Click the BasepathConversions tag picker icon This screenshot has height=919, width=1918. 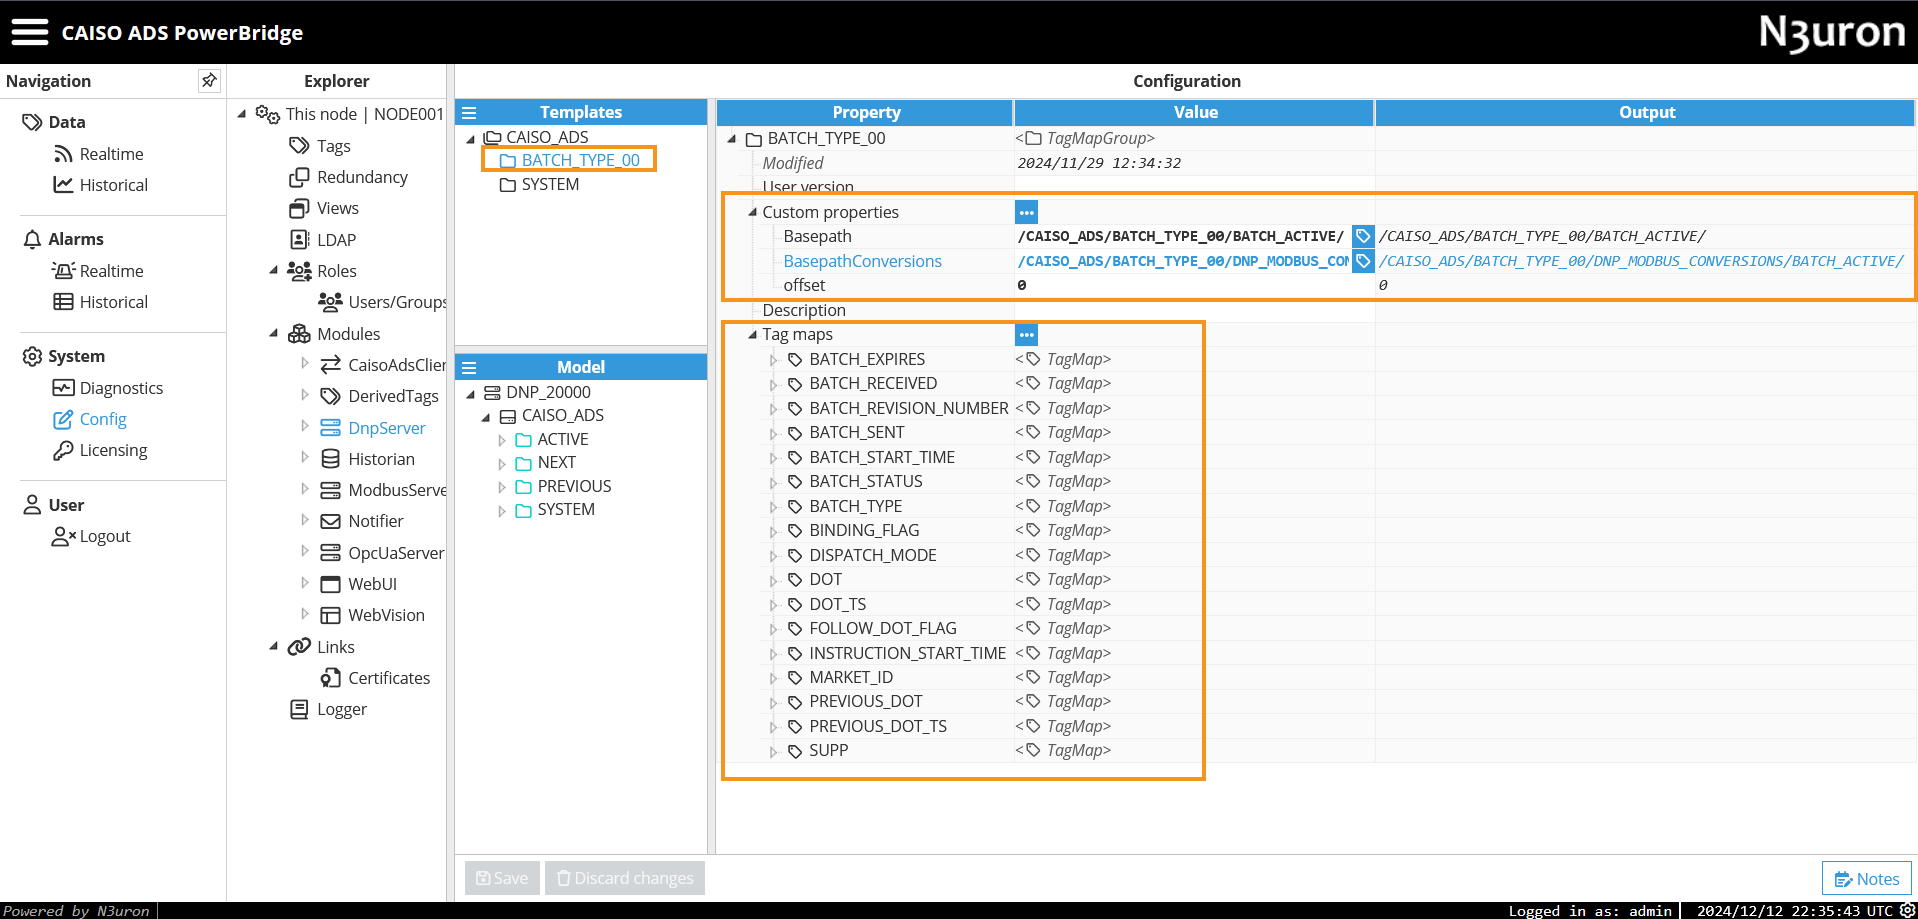click(x=1362, y=261)
